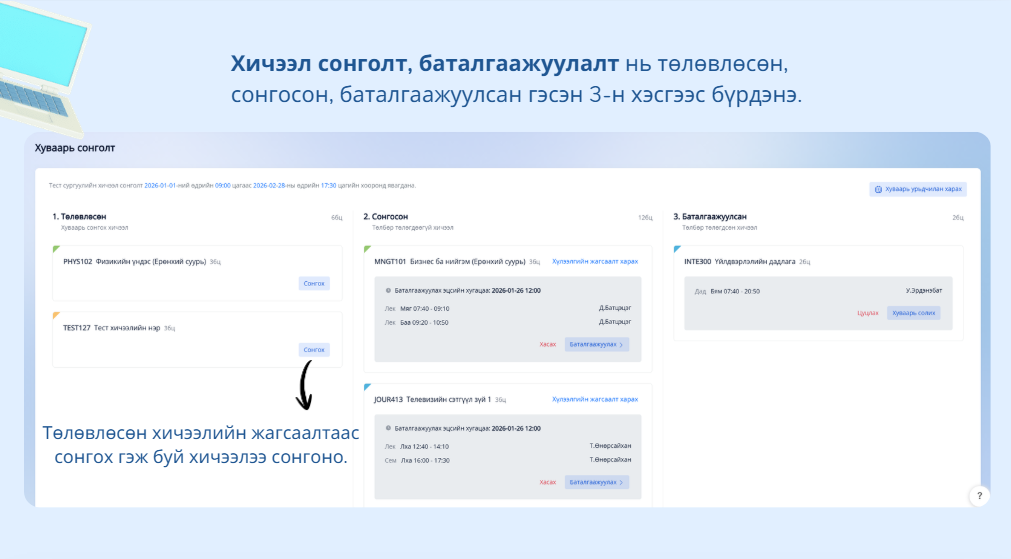The image size is (1011, 559).
Task: Select the INTE300 Үйлдвэрлэлийн дадлага course title
Action: (x=740, y=261)
